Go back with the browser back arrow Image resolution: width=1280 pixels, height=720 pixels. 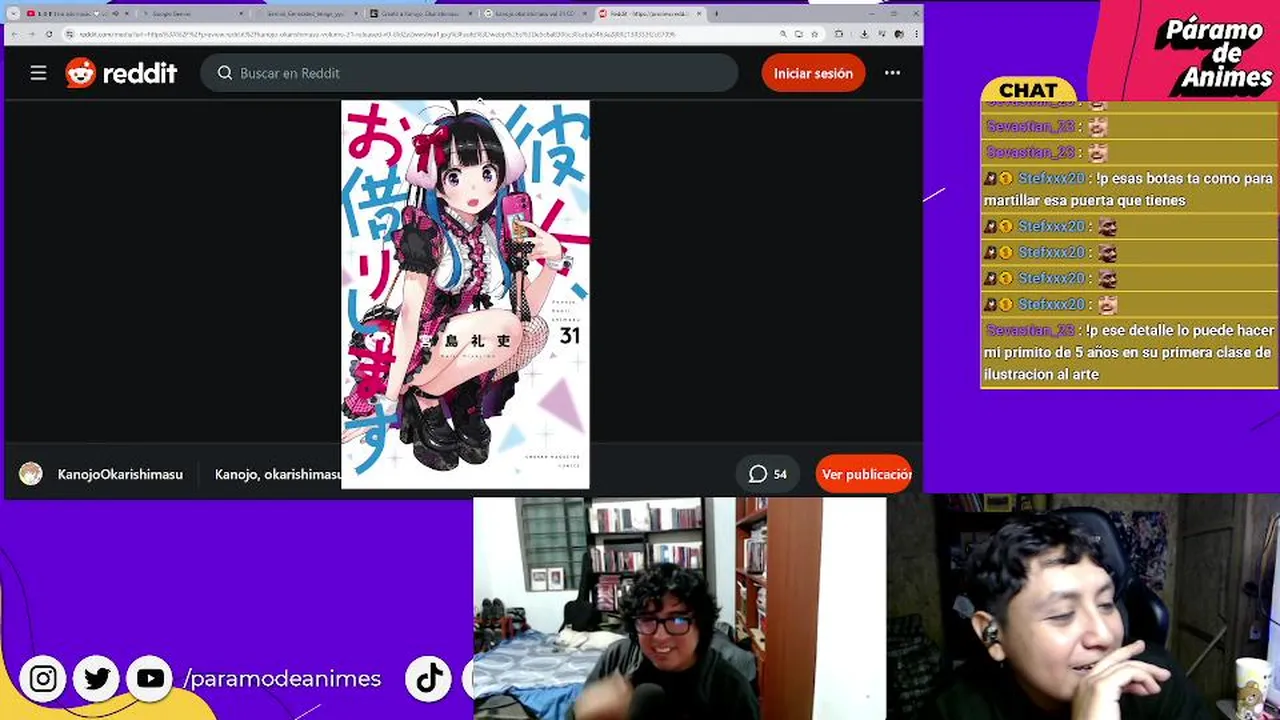click(x=15, y=34)
